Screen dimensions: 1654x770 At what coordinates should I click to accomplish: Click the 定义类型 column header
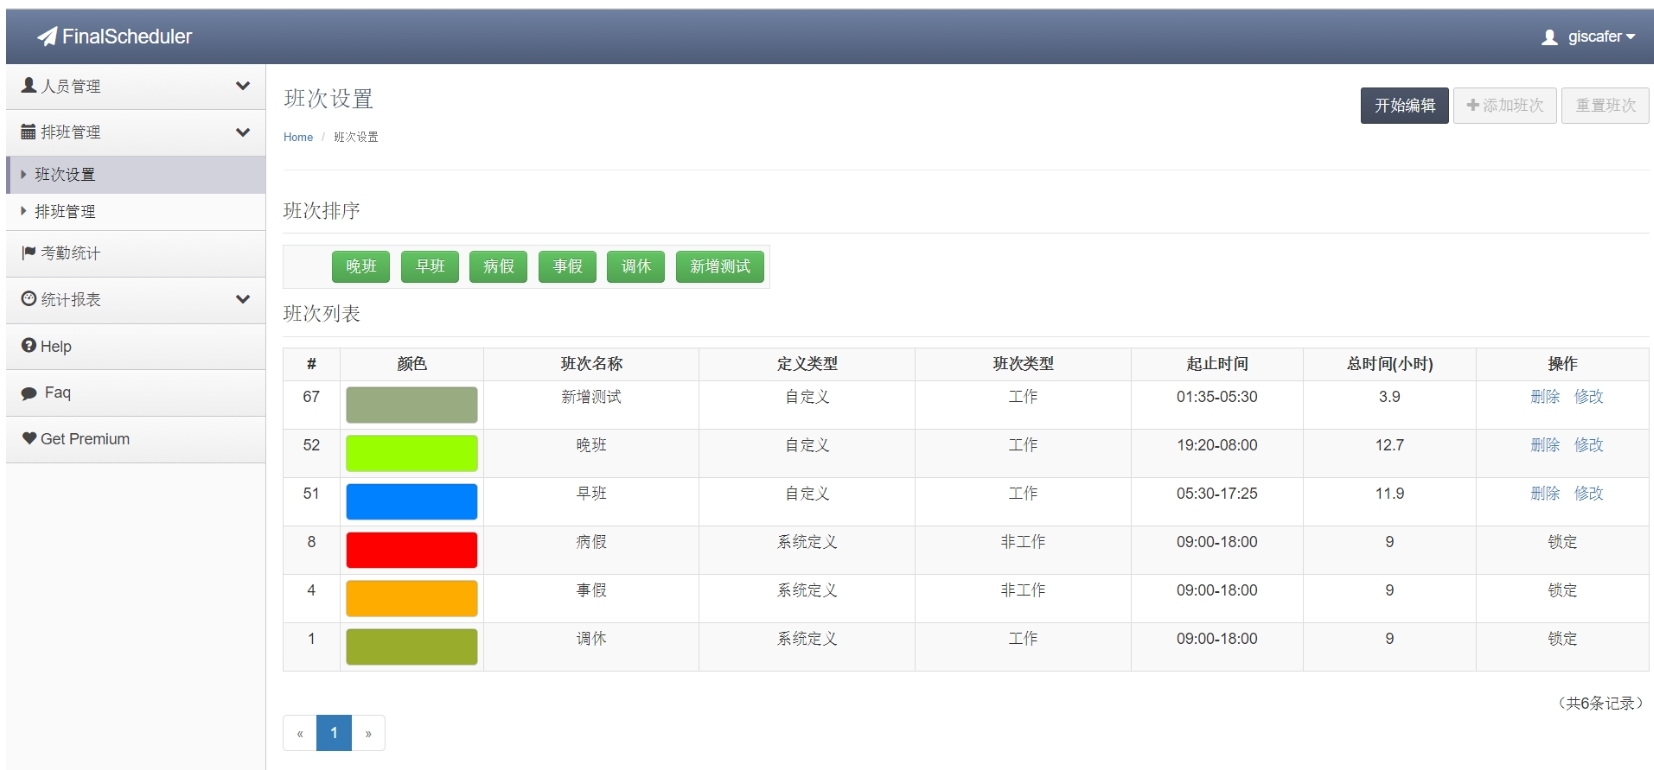[807, 364]
